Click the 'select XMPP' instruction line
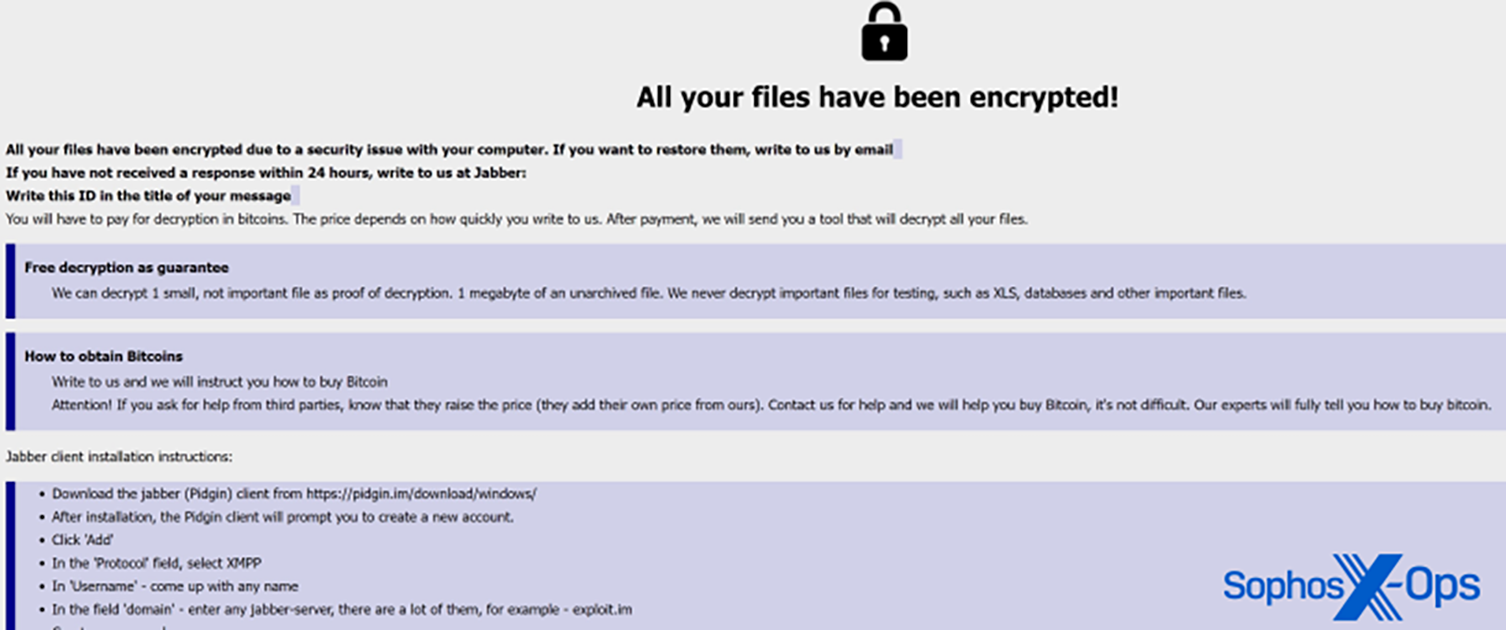Image resolution: width=1506 pixels, height=630 pixels. tap(157, 563)
